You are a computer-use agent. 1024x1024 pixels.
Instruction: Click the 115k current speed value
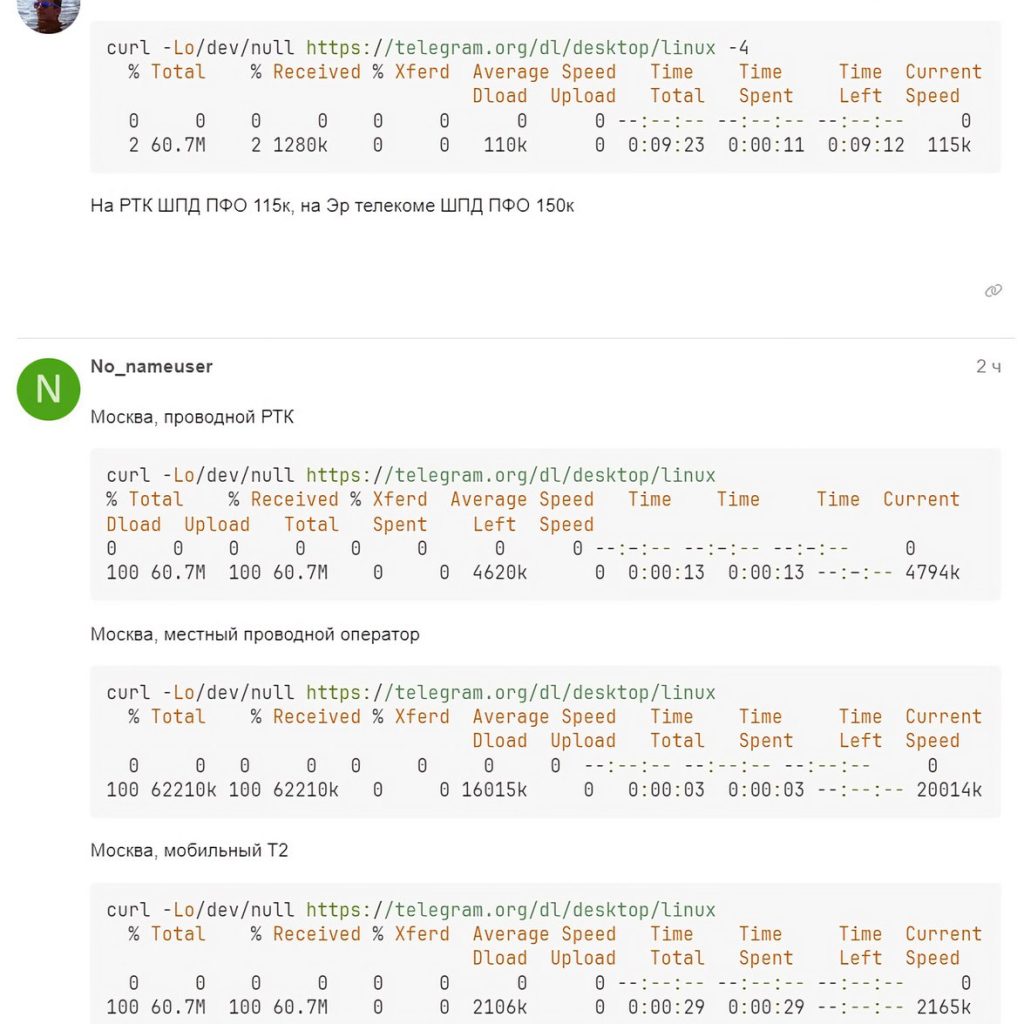[949, 145]
